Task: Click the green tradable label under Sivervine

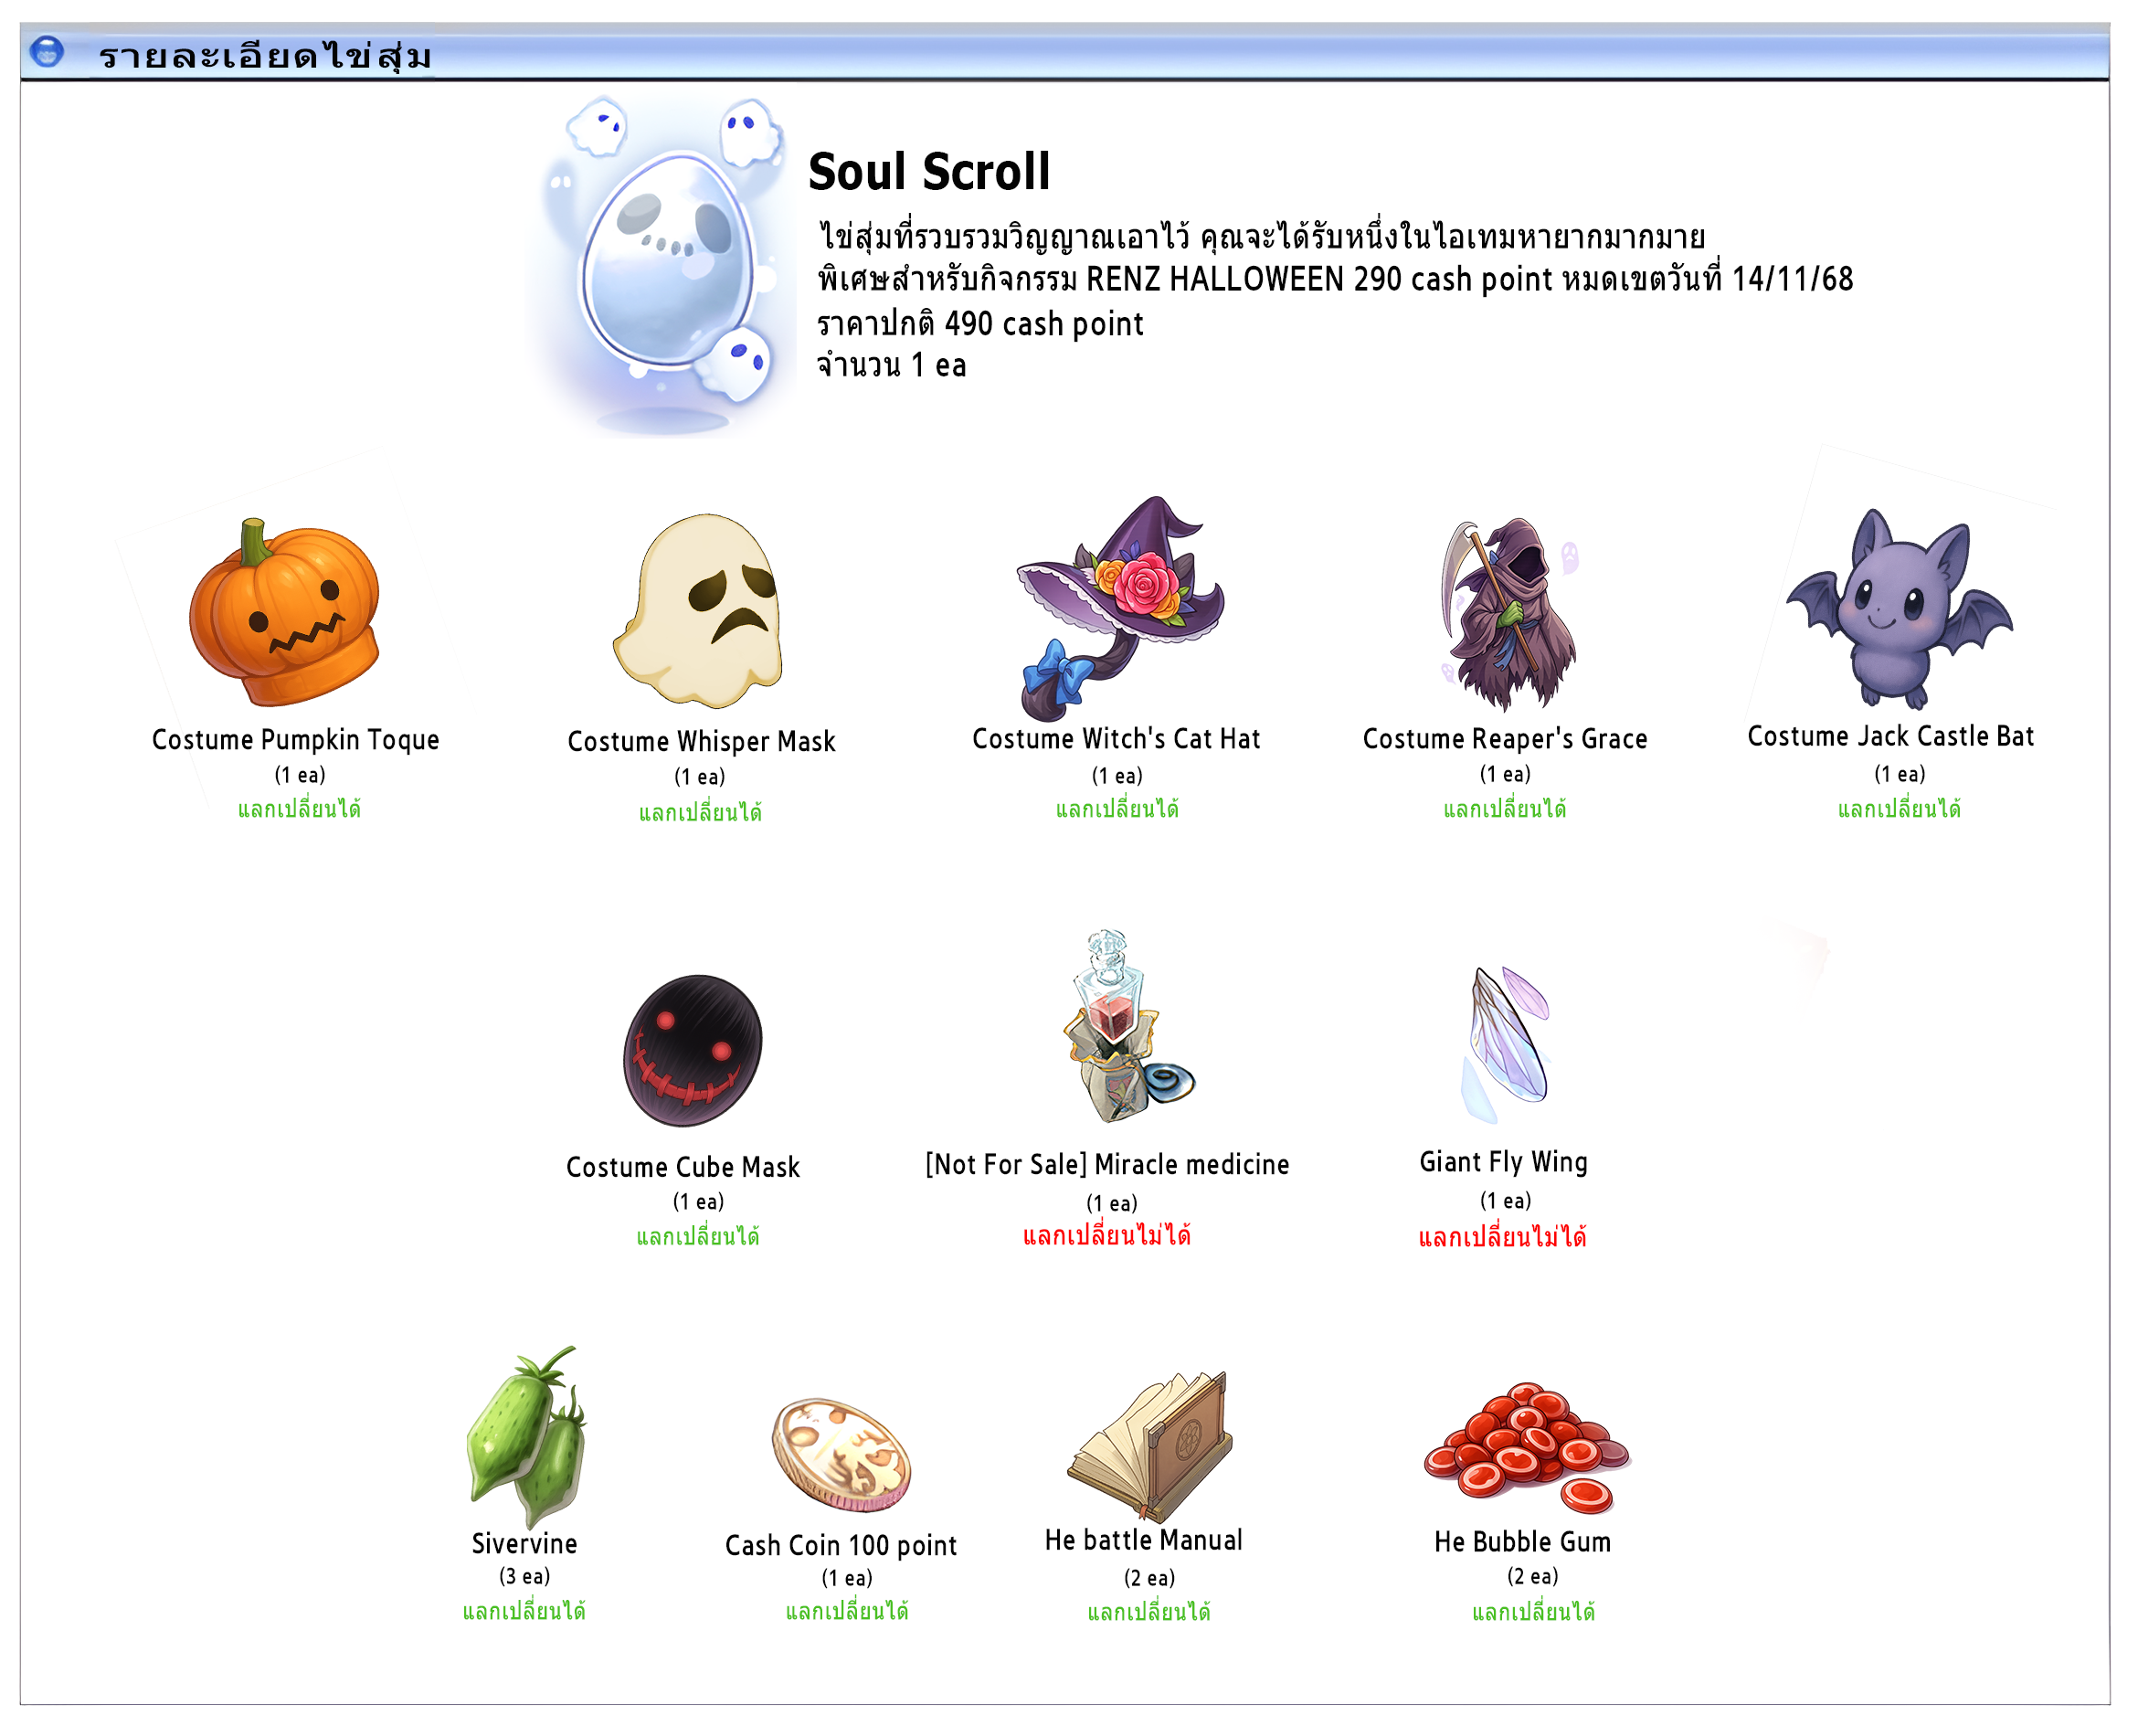Action: 524,1611
